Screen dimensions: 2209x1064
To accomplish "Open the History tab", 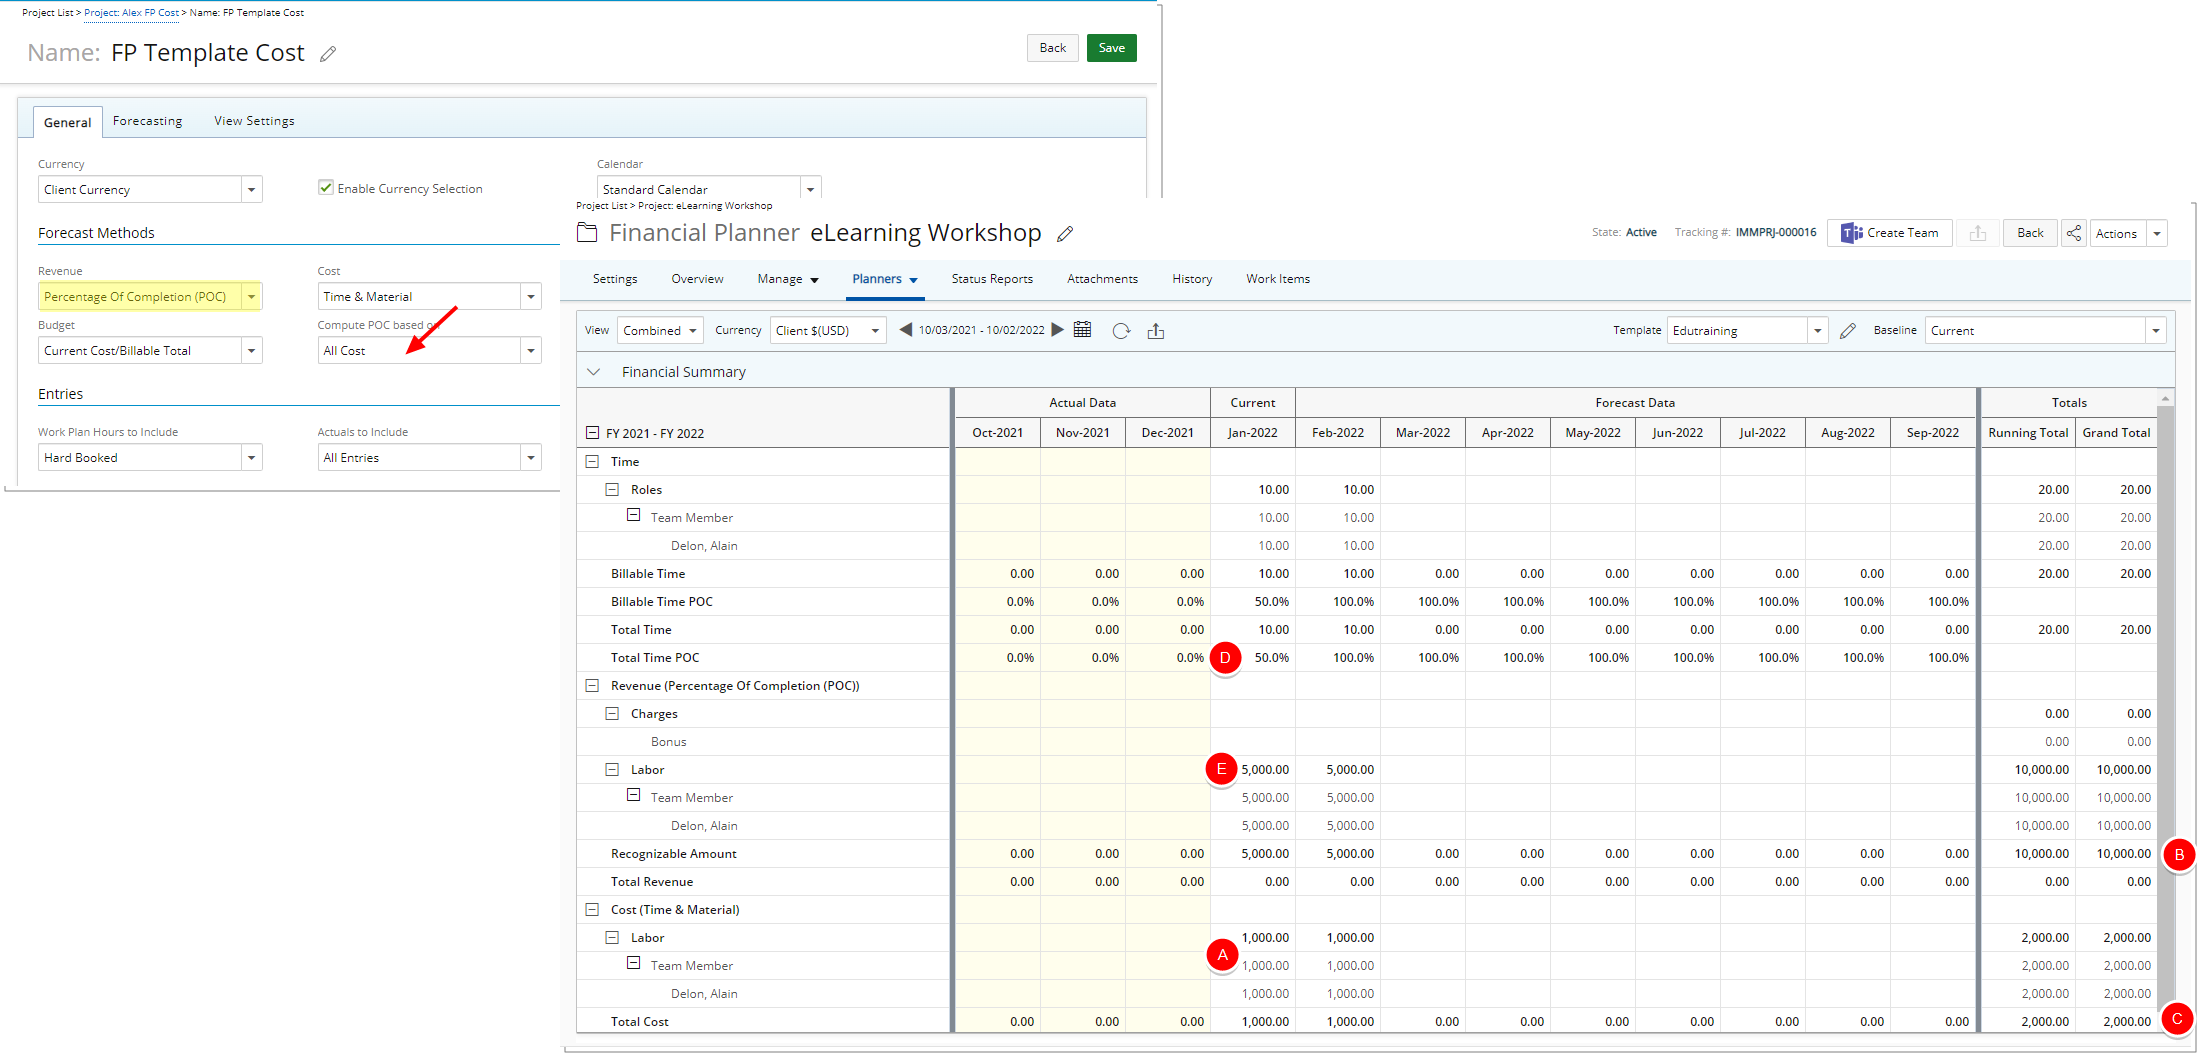I will [1192, 279].
